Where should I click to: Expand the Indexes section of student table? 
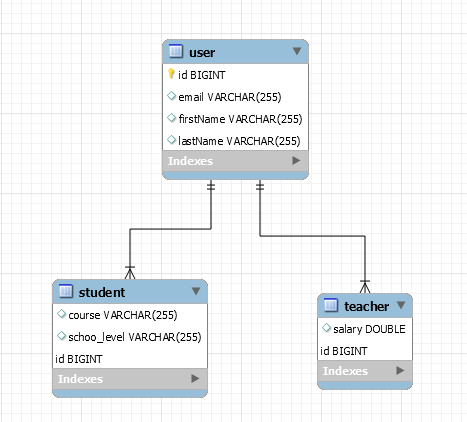click(195, 378)
